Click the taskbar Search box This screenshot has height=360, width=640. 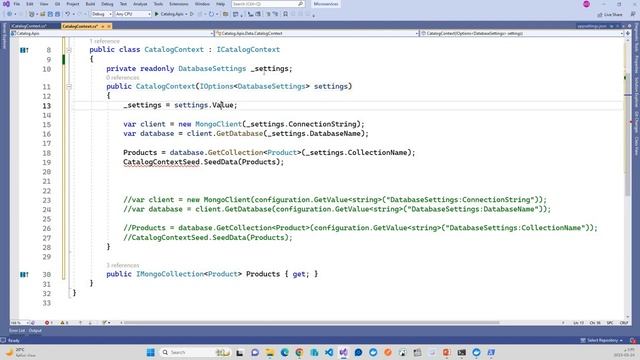(195, 352)
